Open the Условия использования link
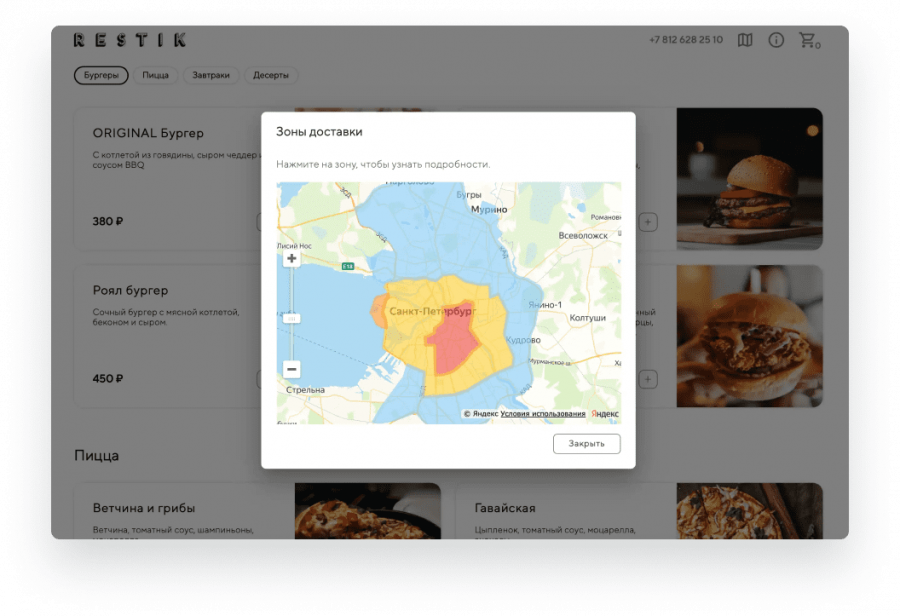Viewport: 900px width, 616px height. coord(542,414)
